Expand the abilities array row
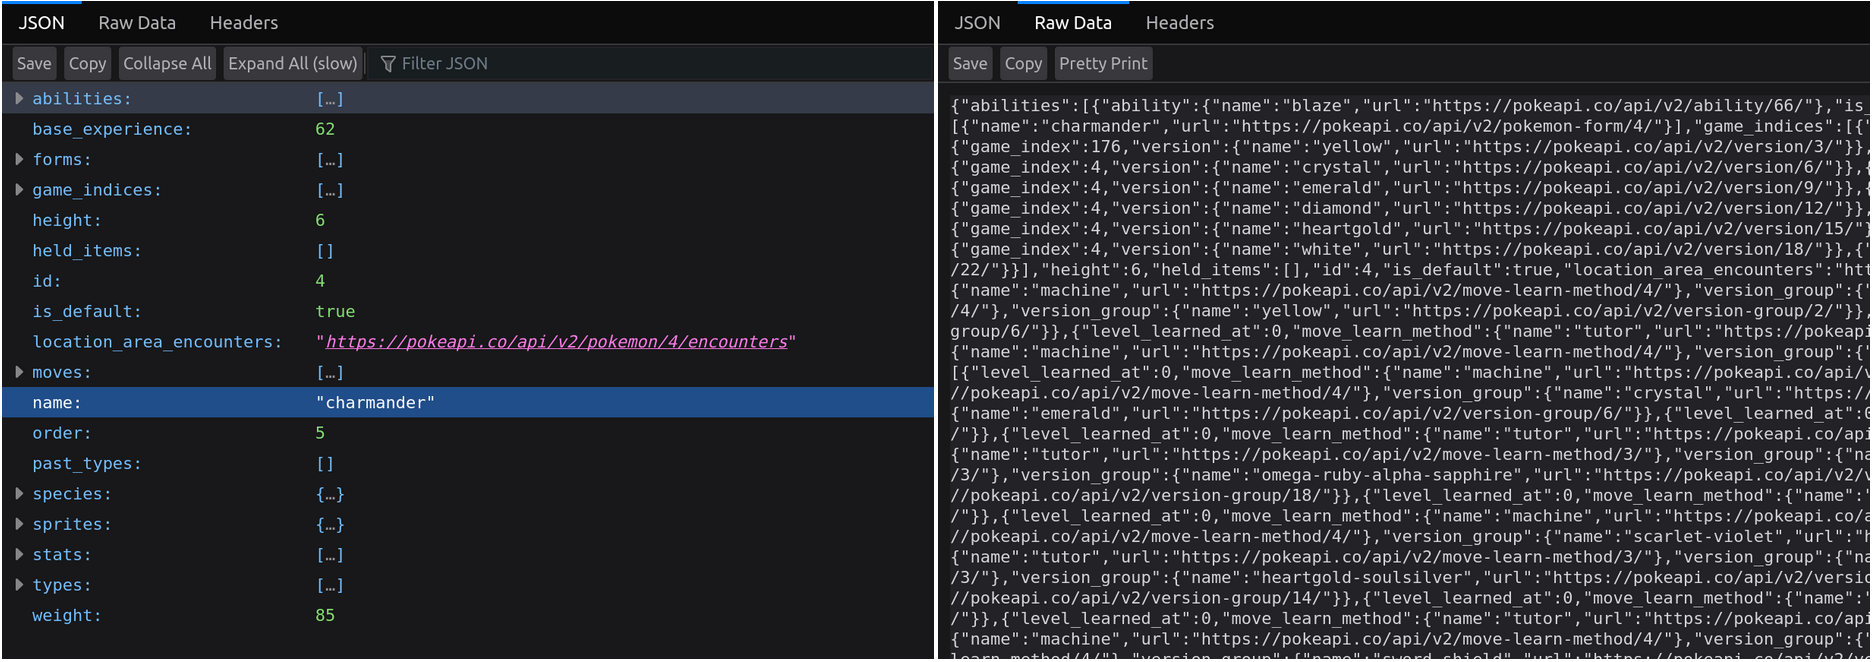This screenshot has height=662, width=1872. coord(19,99)
